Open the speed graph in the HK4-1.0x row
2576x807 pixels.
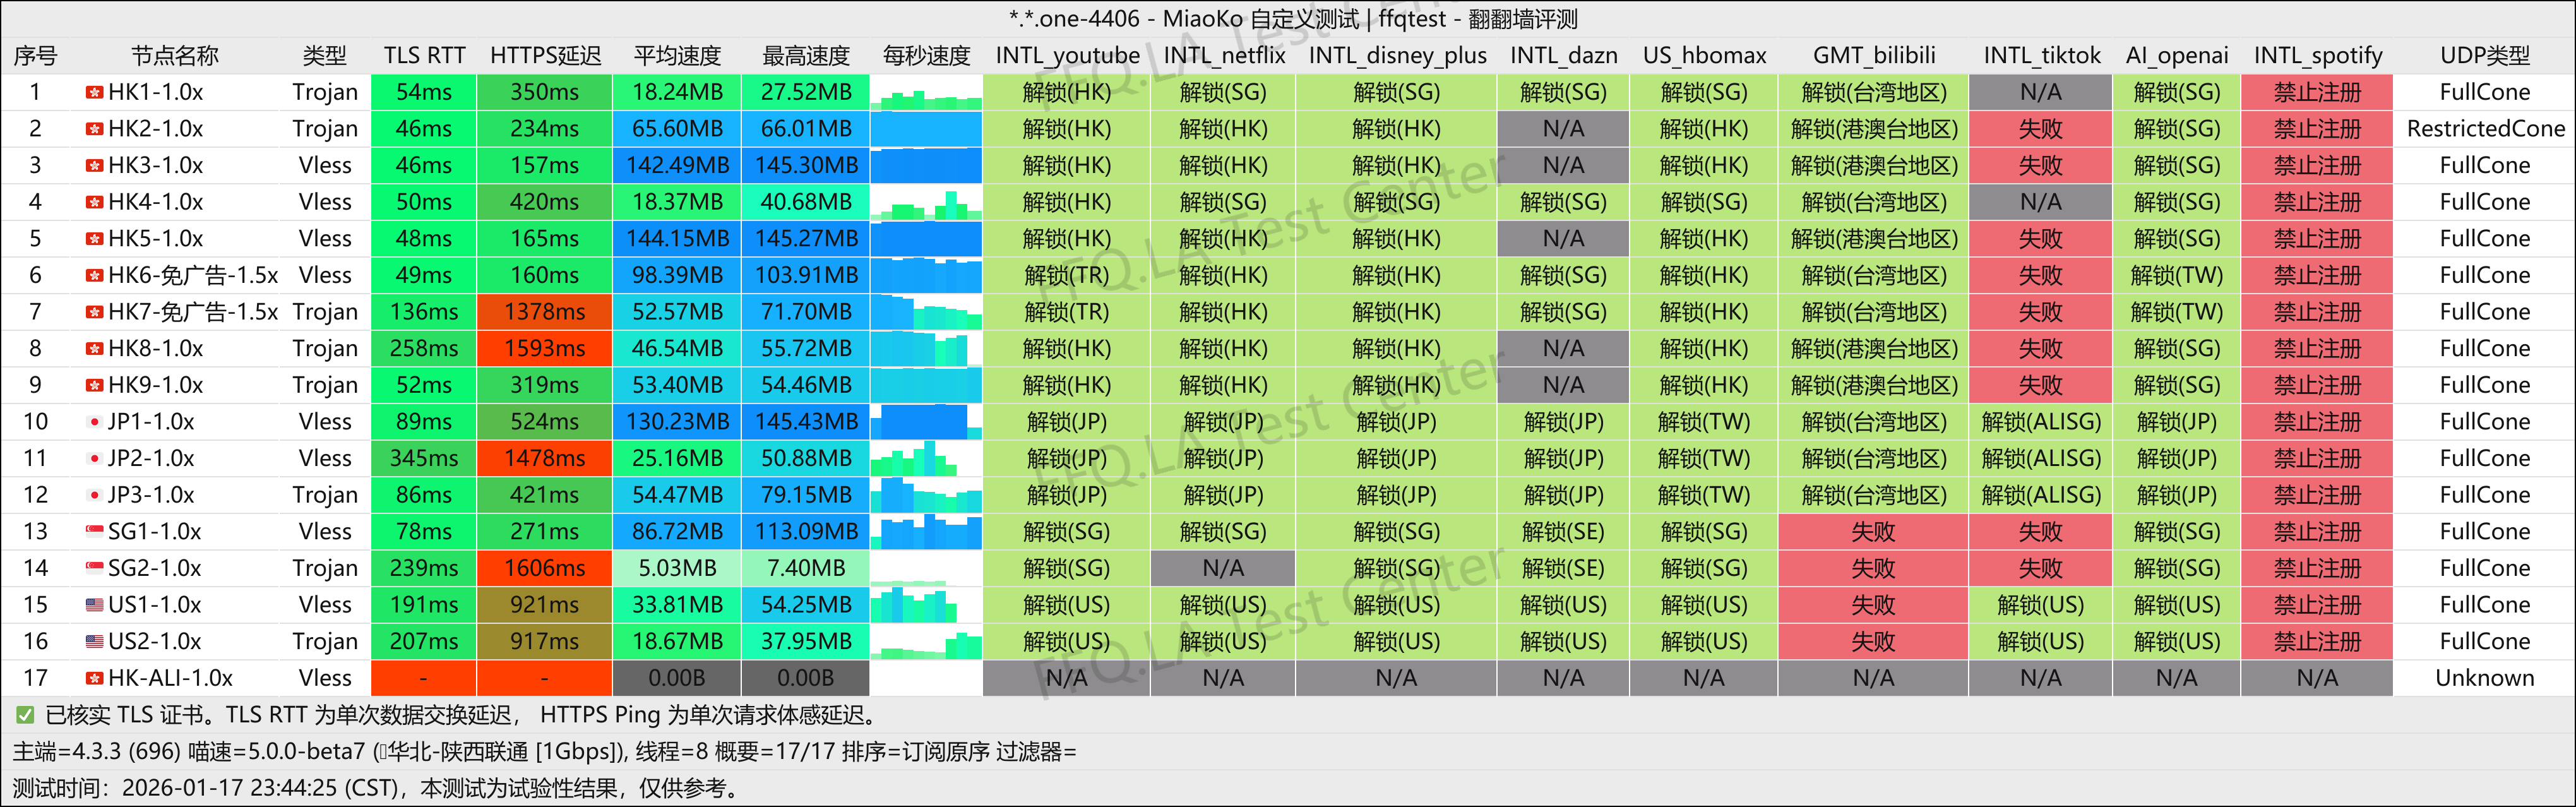(926, 202)
